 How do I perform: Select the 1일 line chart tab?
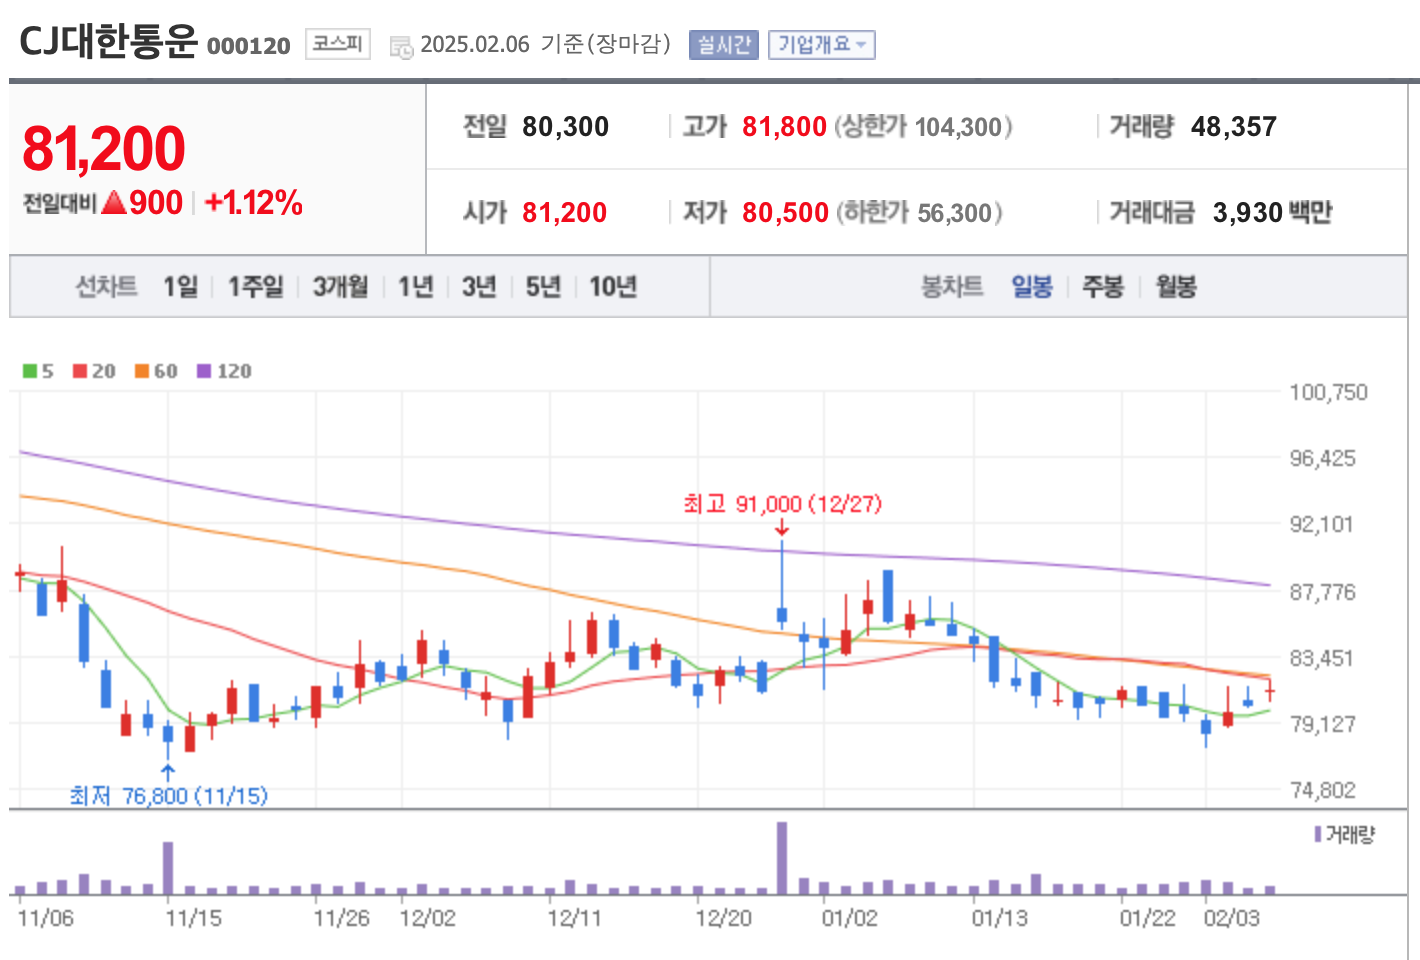181,287
